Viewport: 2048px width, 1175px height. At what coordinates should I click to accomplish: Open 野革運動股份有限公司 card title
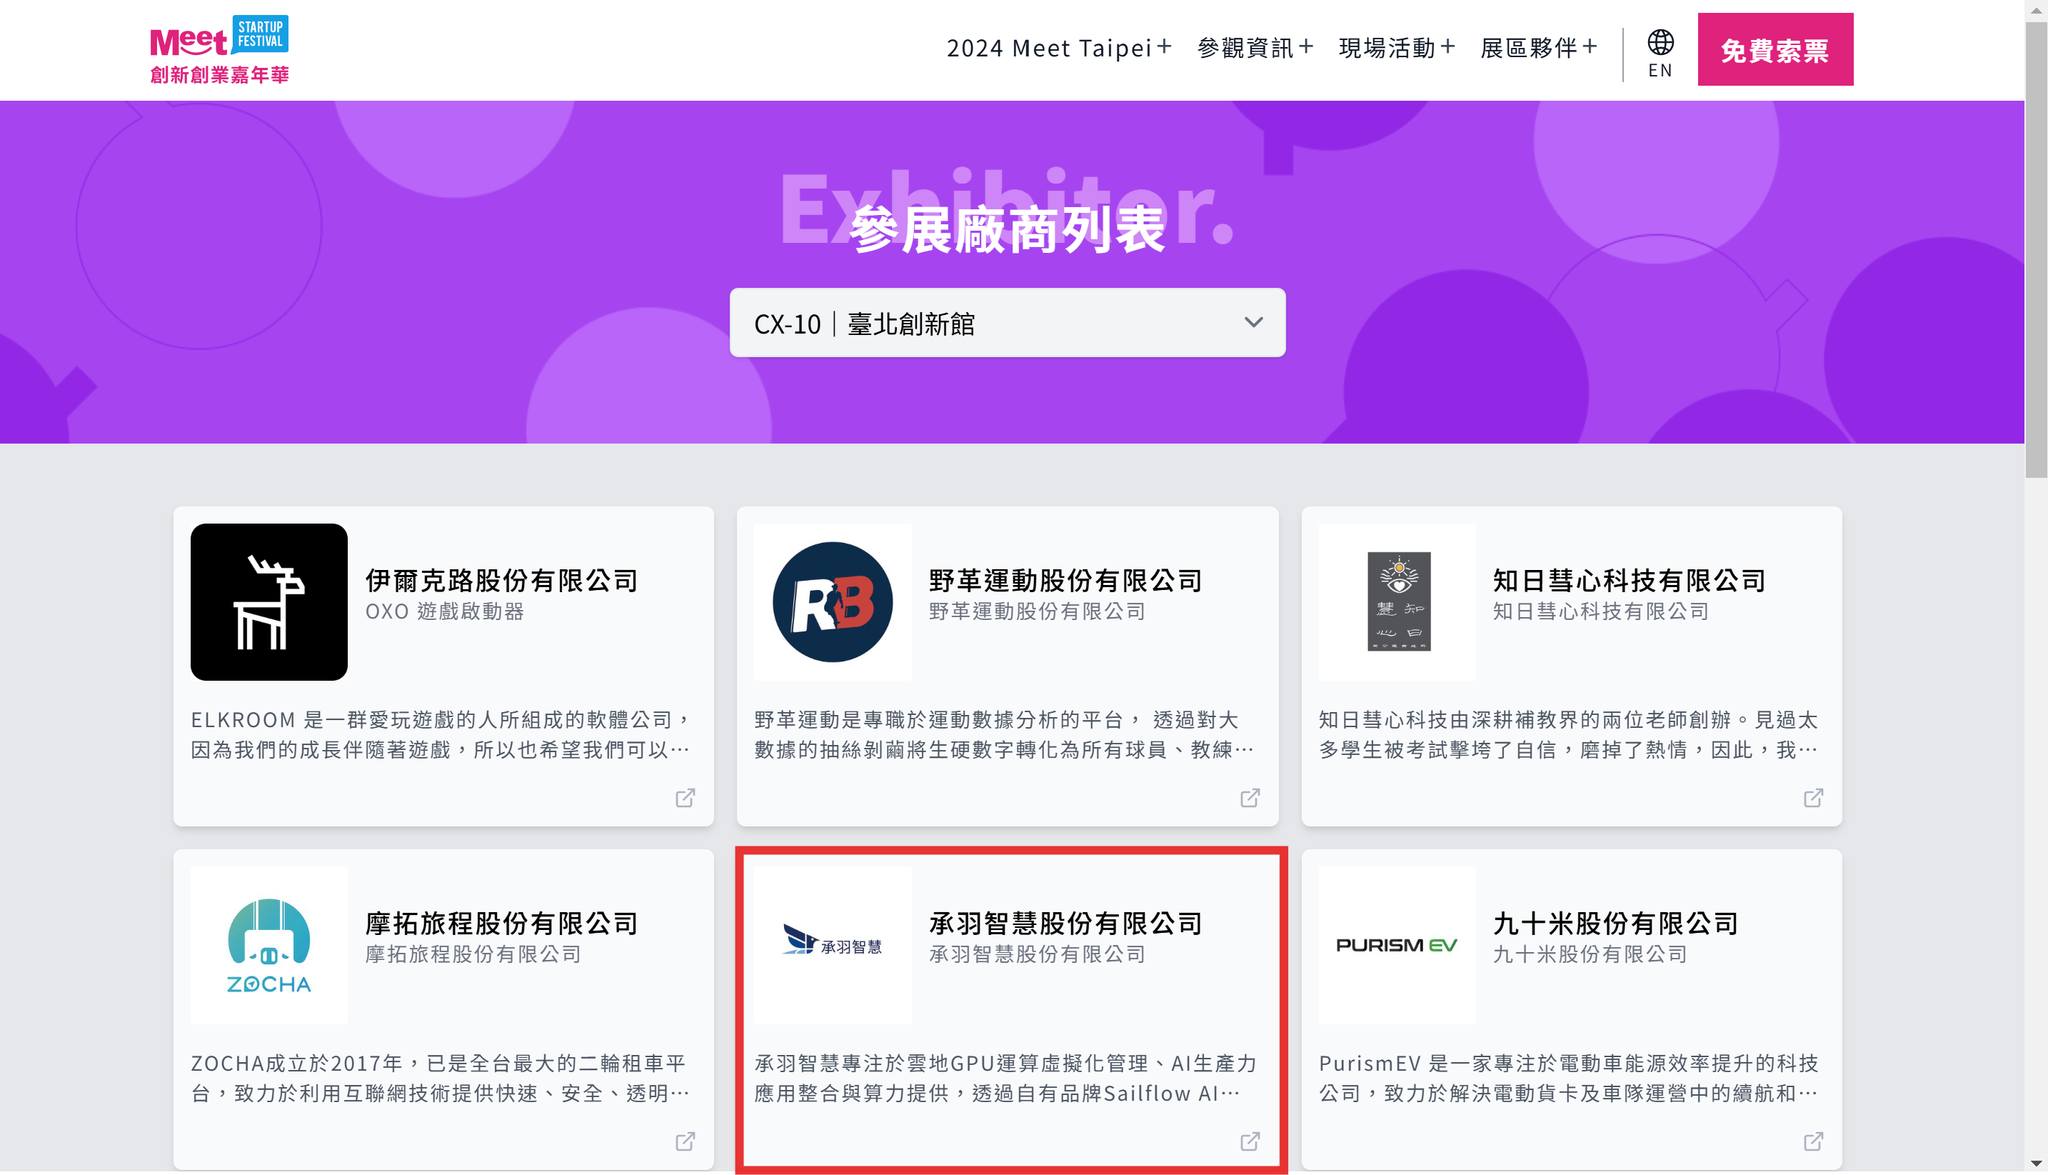point(1065,580)
